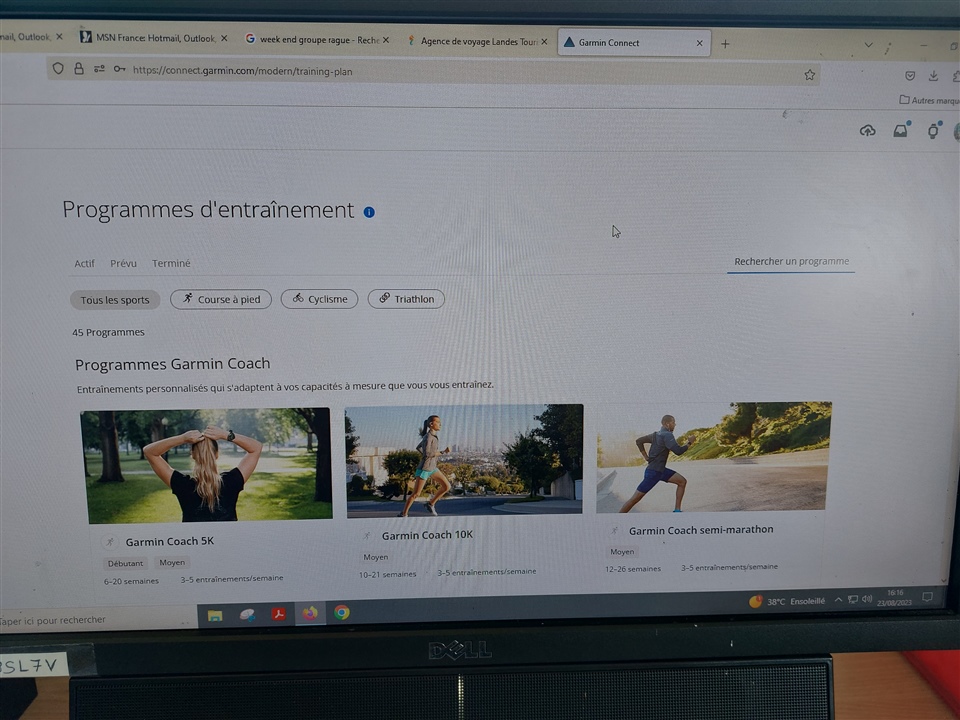Screen dimensions: 960x720
Task: Click the semi-marathon runner thumbnail
Action: pyautogui.click(x=714, y=457)
